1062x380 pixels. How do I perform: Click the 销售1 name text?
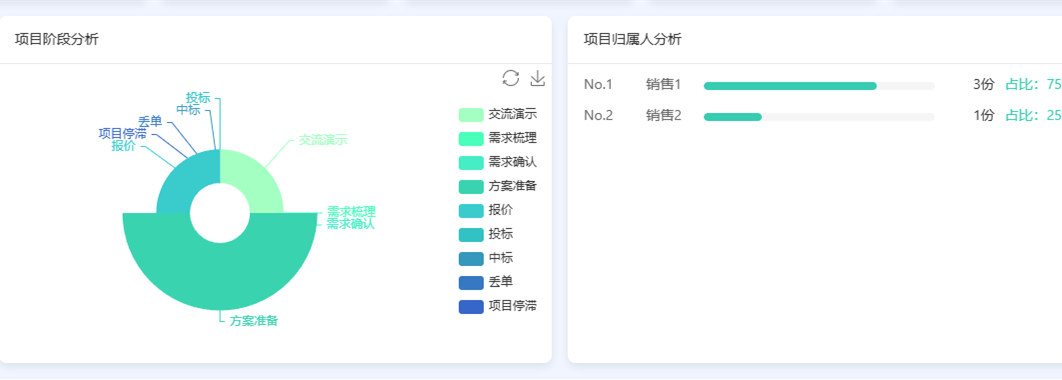point(663,85)
